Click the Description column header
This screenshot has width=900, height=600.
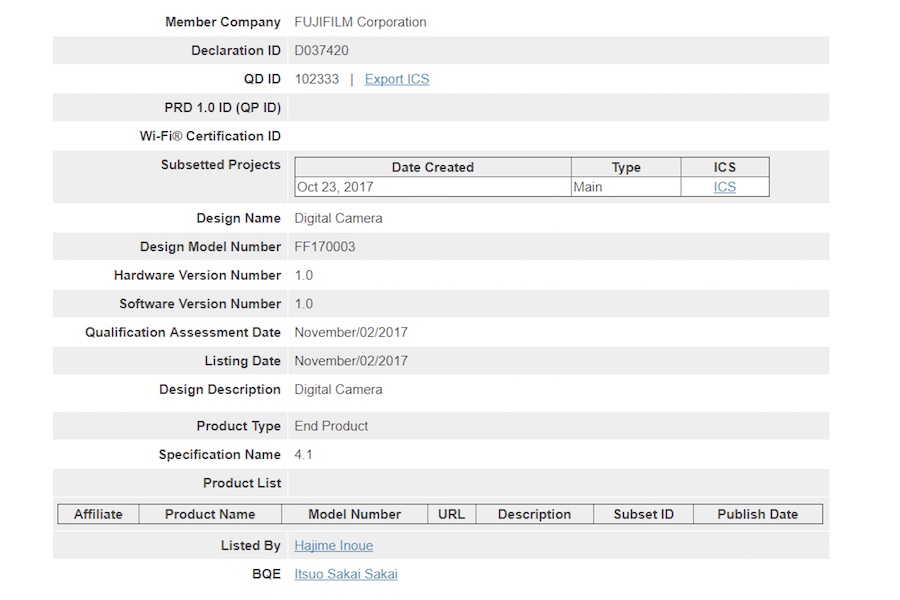click(x=534, y=514)
